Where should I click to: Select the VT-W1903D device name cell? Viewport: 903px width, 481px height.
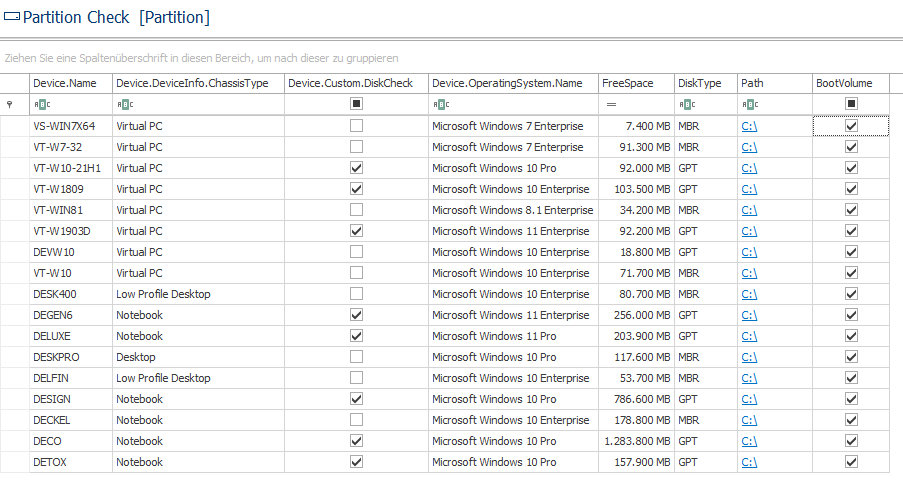(71, 231)
